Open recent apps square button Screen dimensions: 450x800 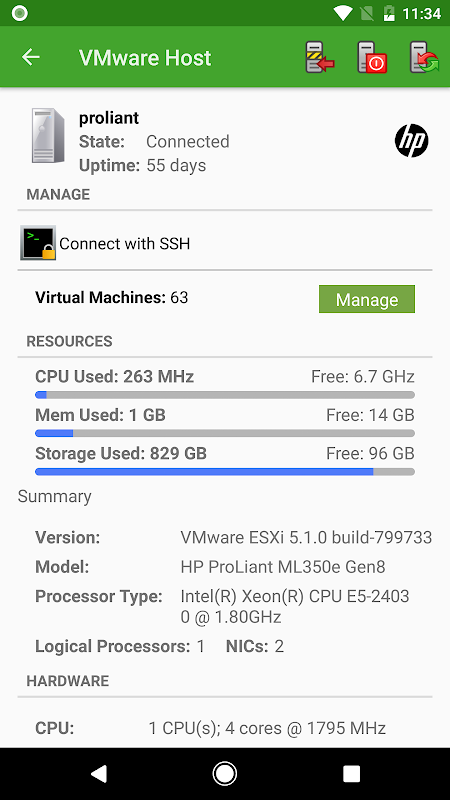352,773
